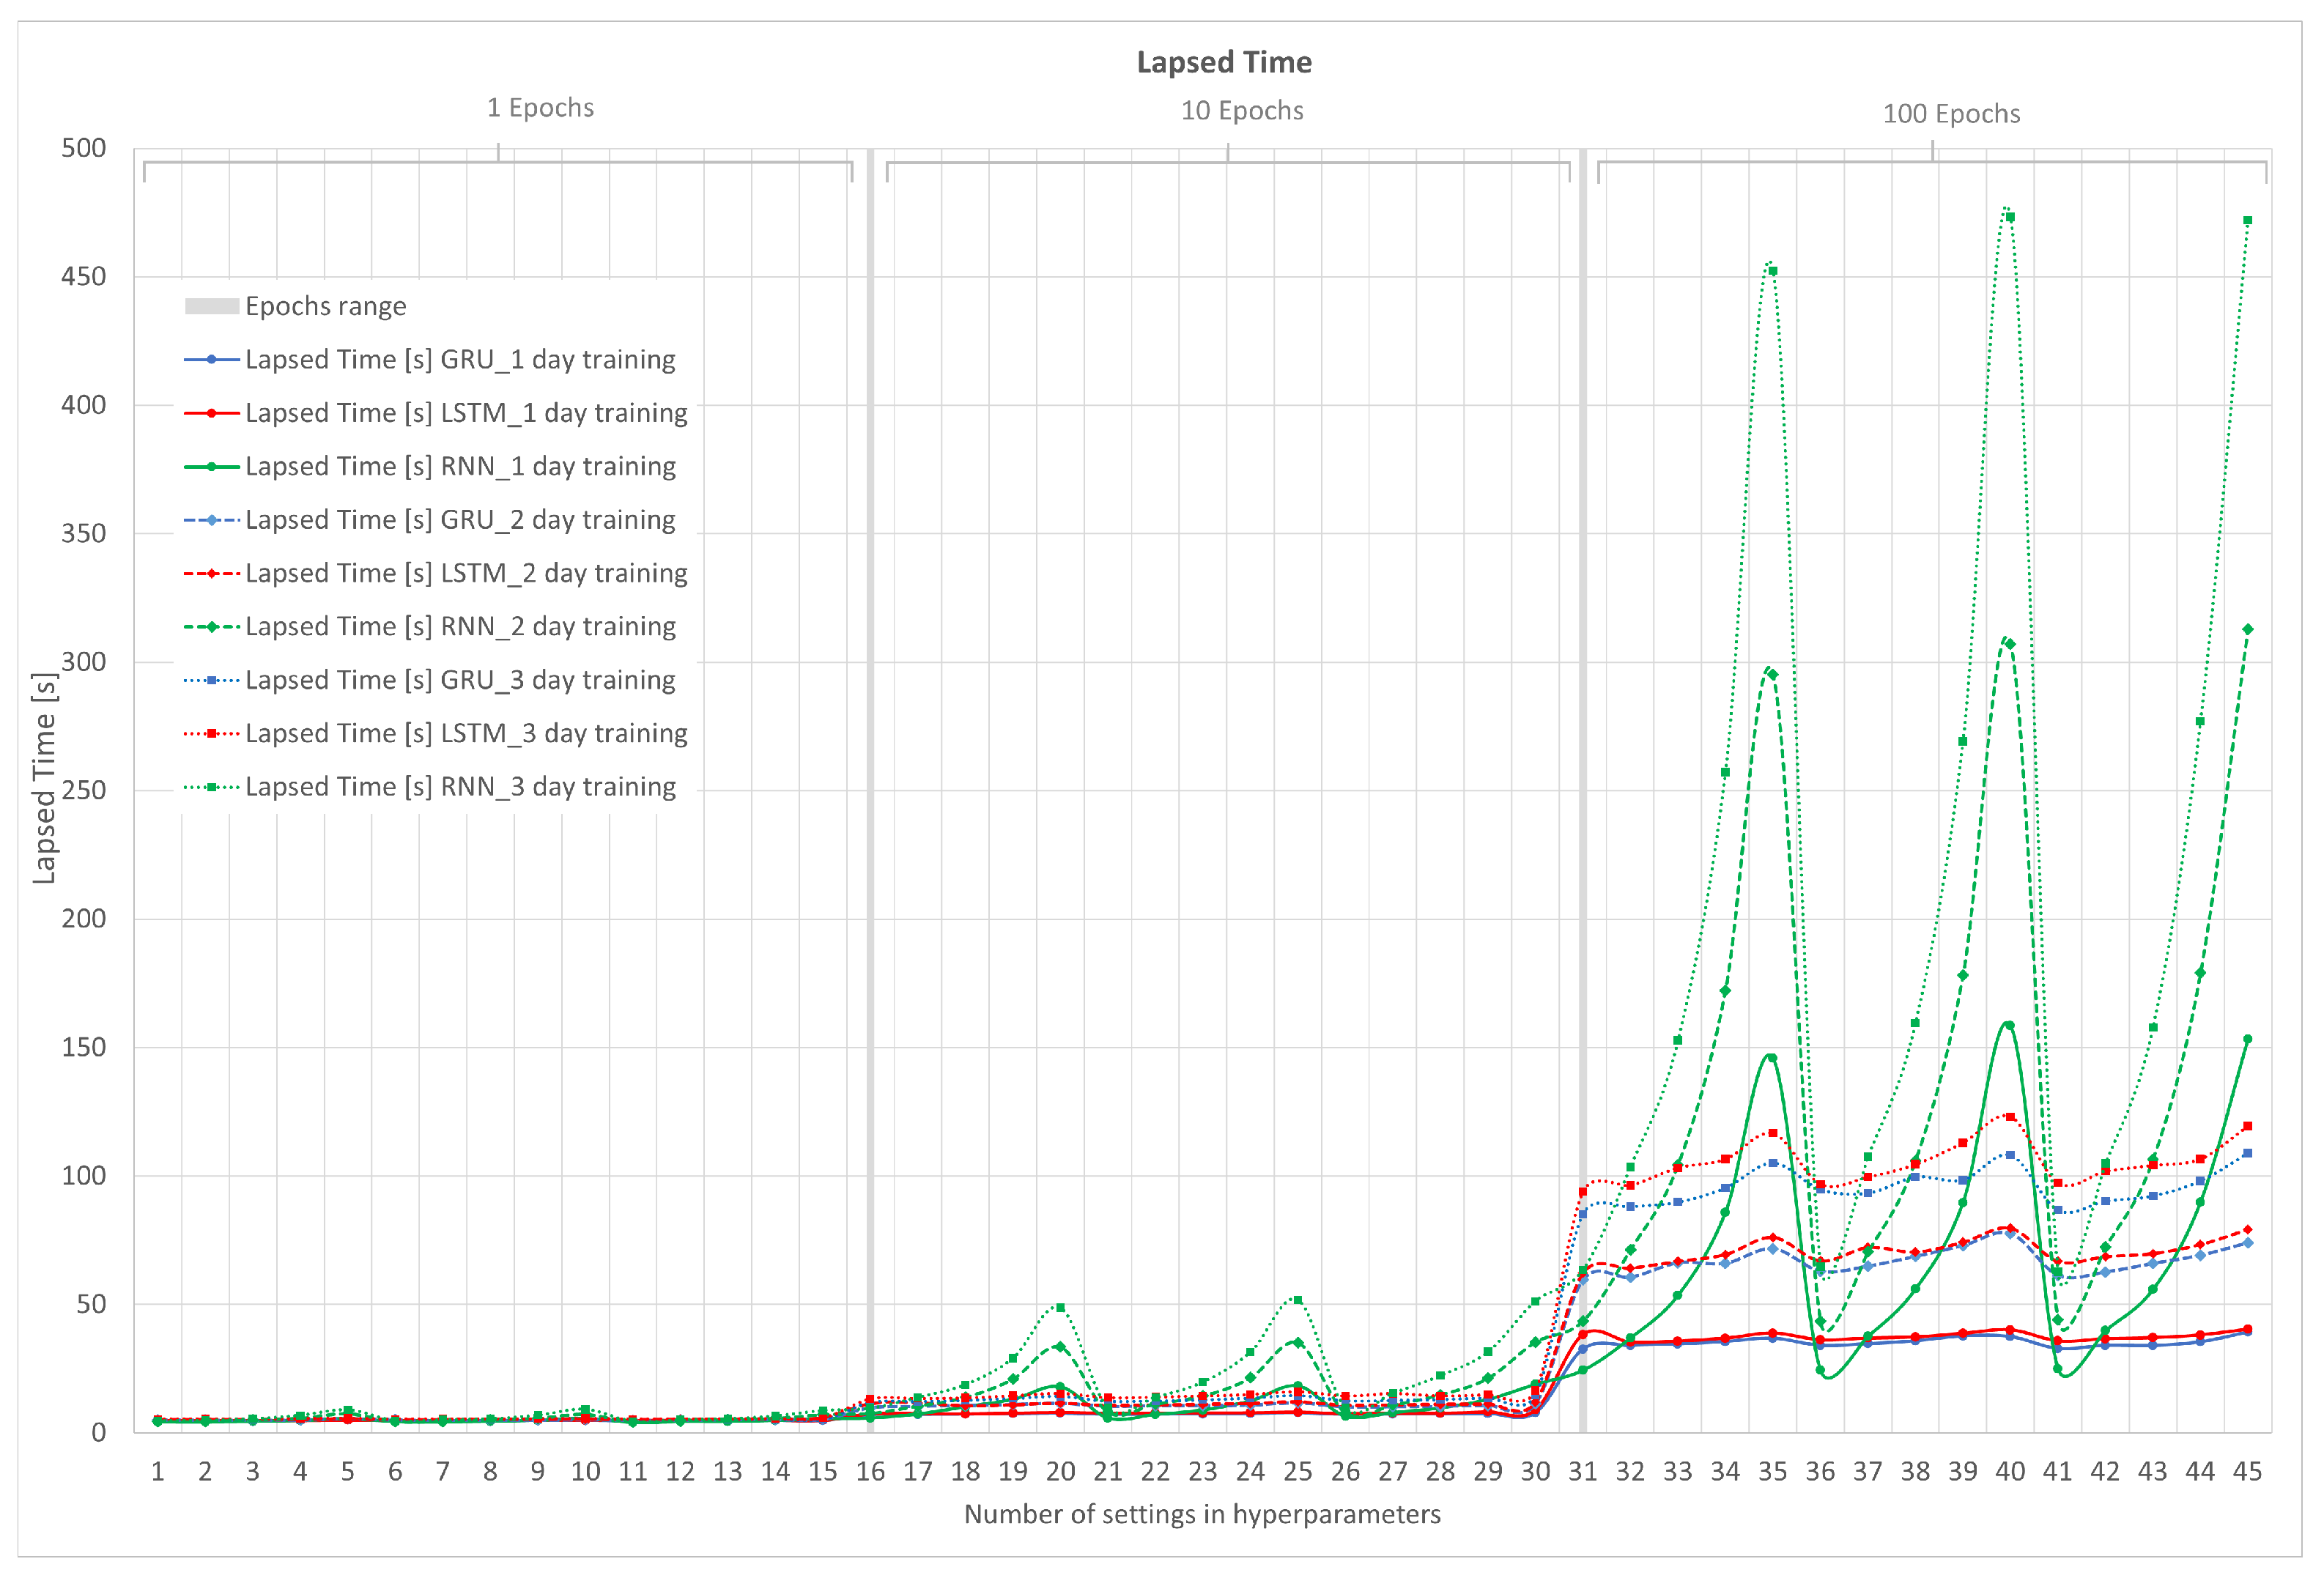Click the LSTM_1 day training legend marker

click(211, 413)
